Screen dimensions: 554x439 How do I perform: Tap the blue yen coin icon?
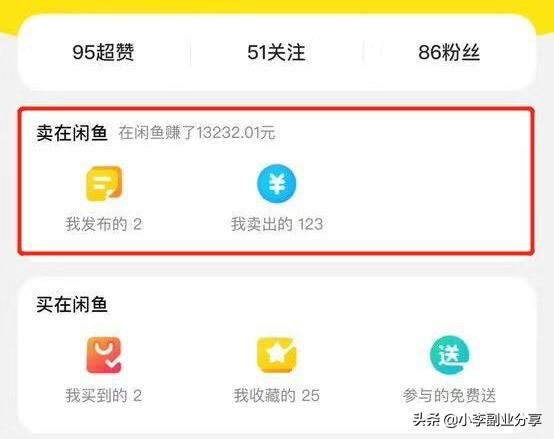pos(277,184)
